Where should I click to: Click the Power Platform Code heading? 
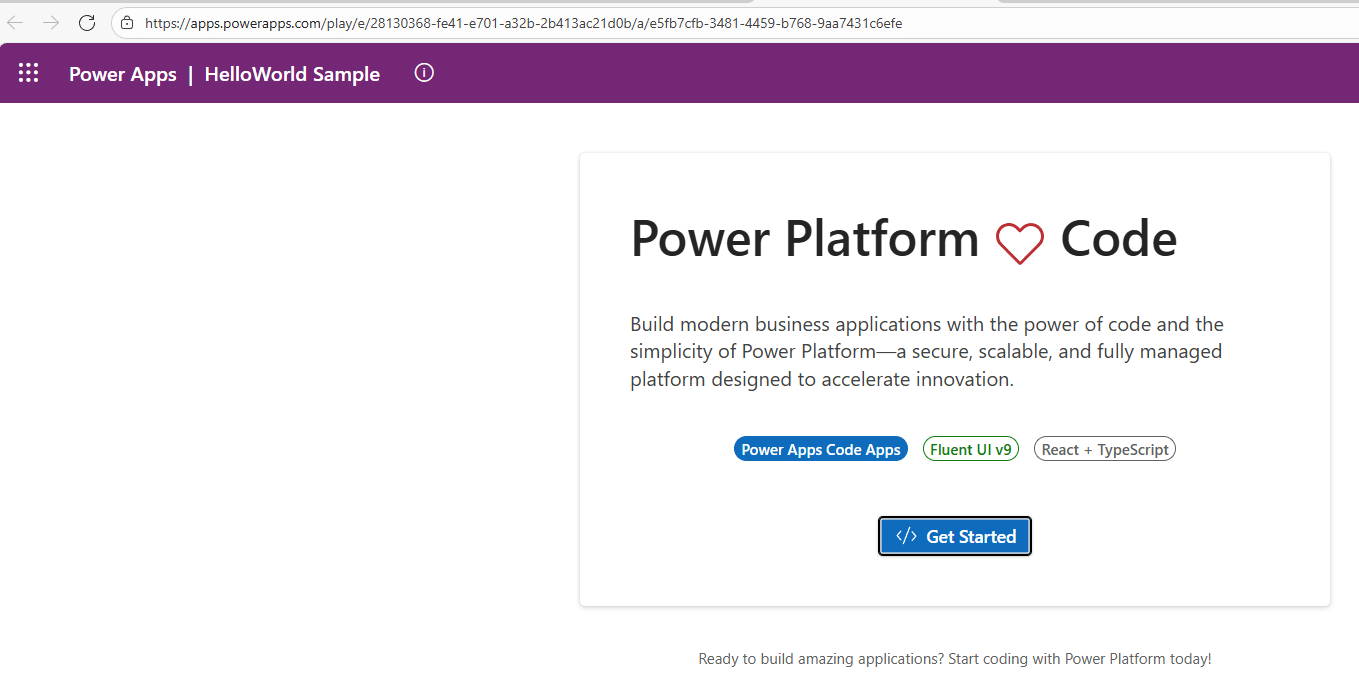903,239
